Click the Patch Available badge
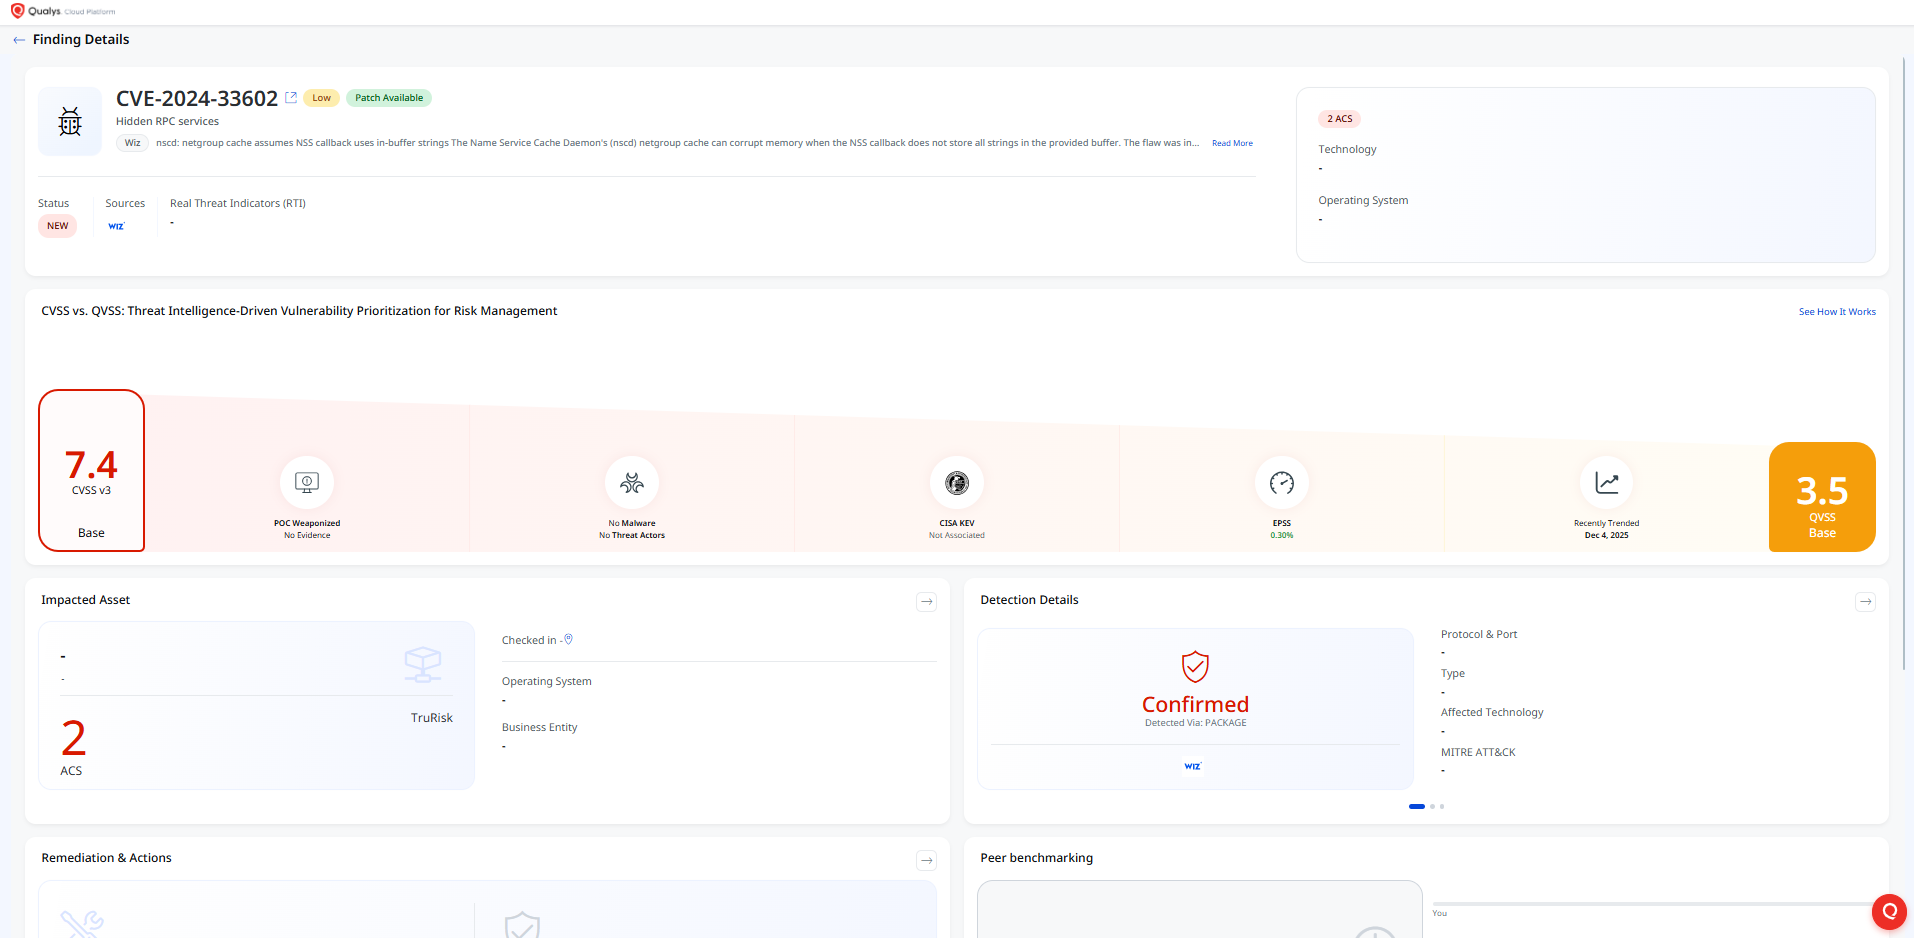This screenshot has width=1914, height=938. [x=389, y=98]
